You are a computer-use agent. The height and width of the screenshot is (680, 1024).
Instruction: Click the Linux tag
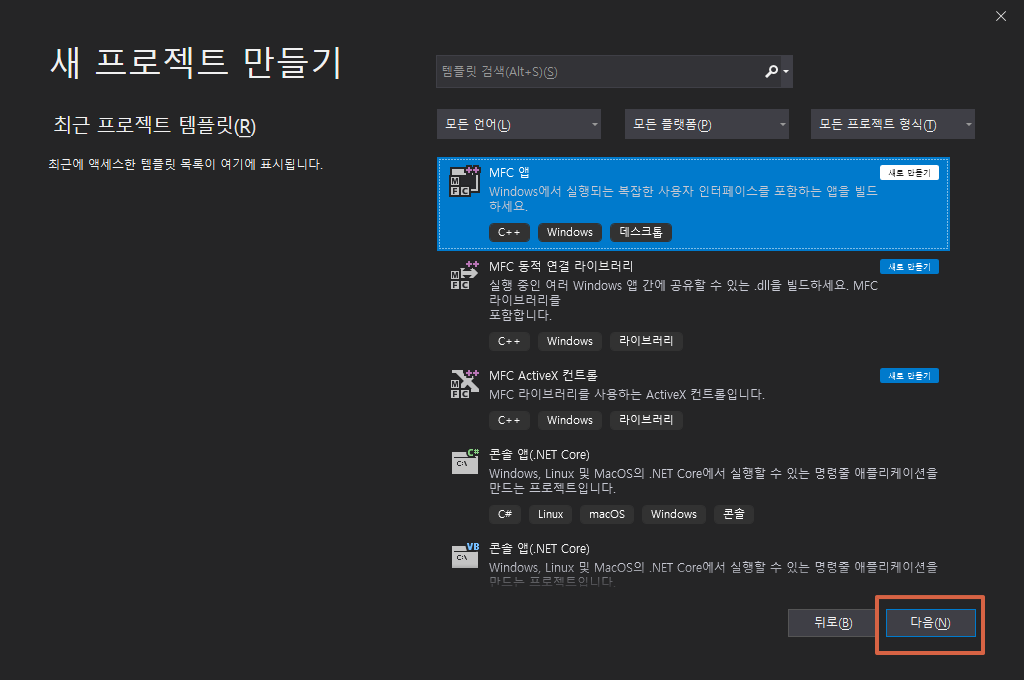[x=551, y=514]
